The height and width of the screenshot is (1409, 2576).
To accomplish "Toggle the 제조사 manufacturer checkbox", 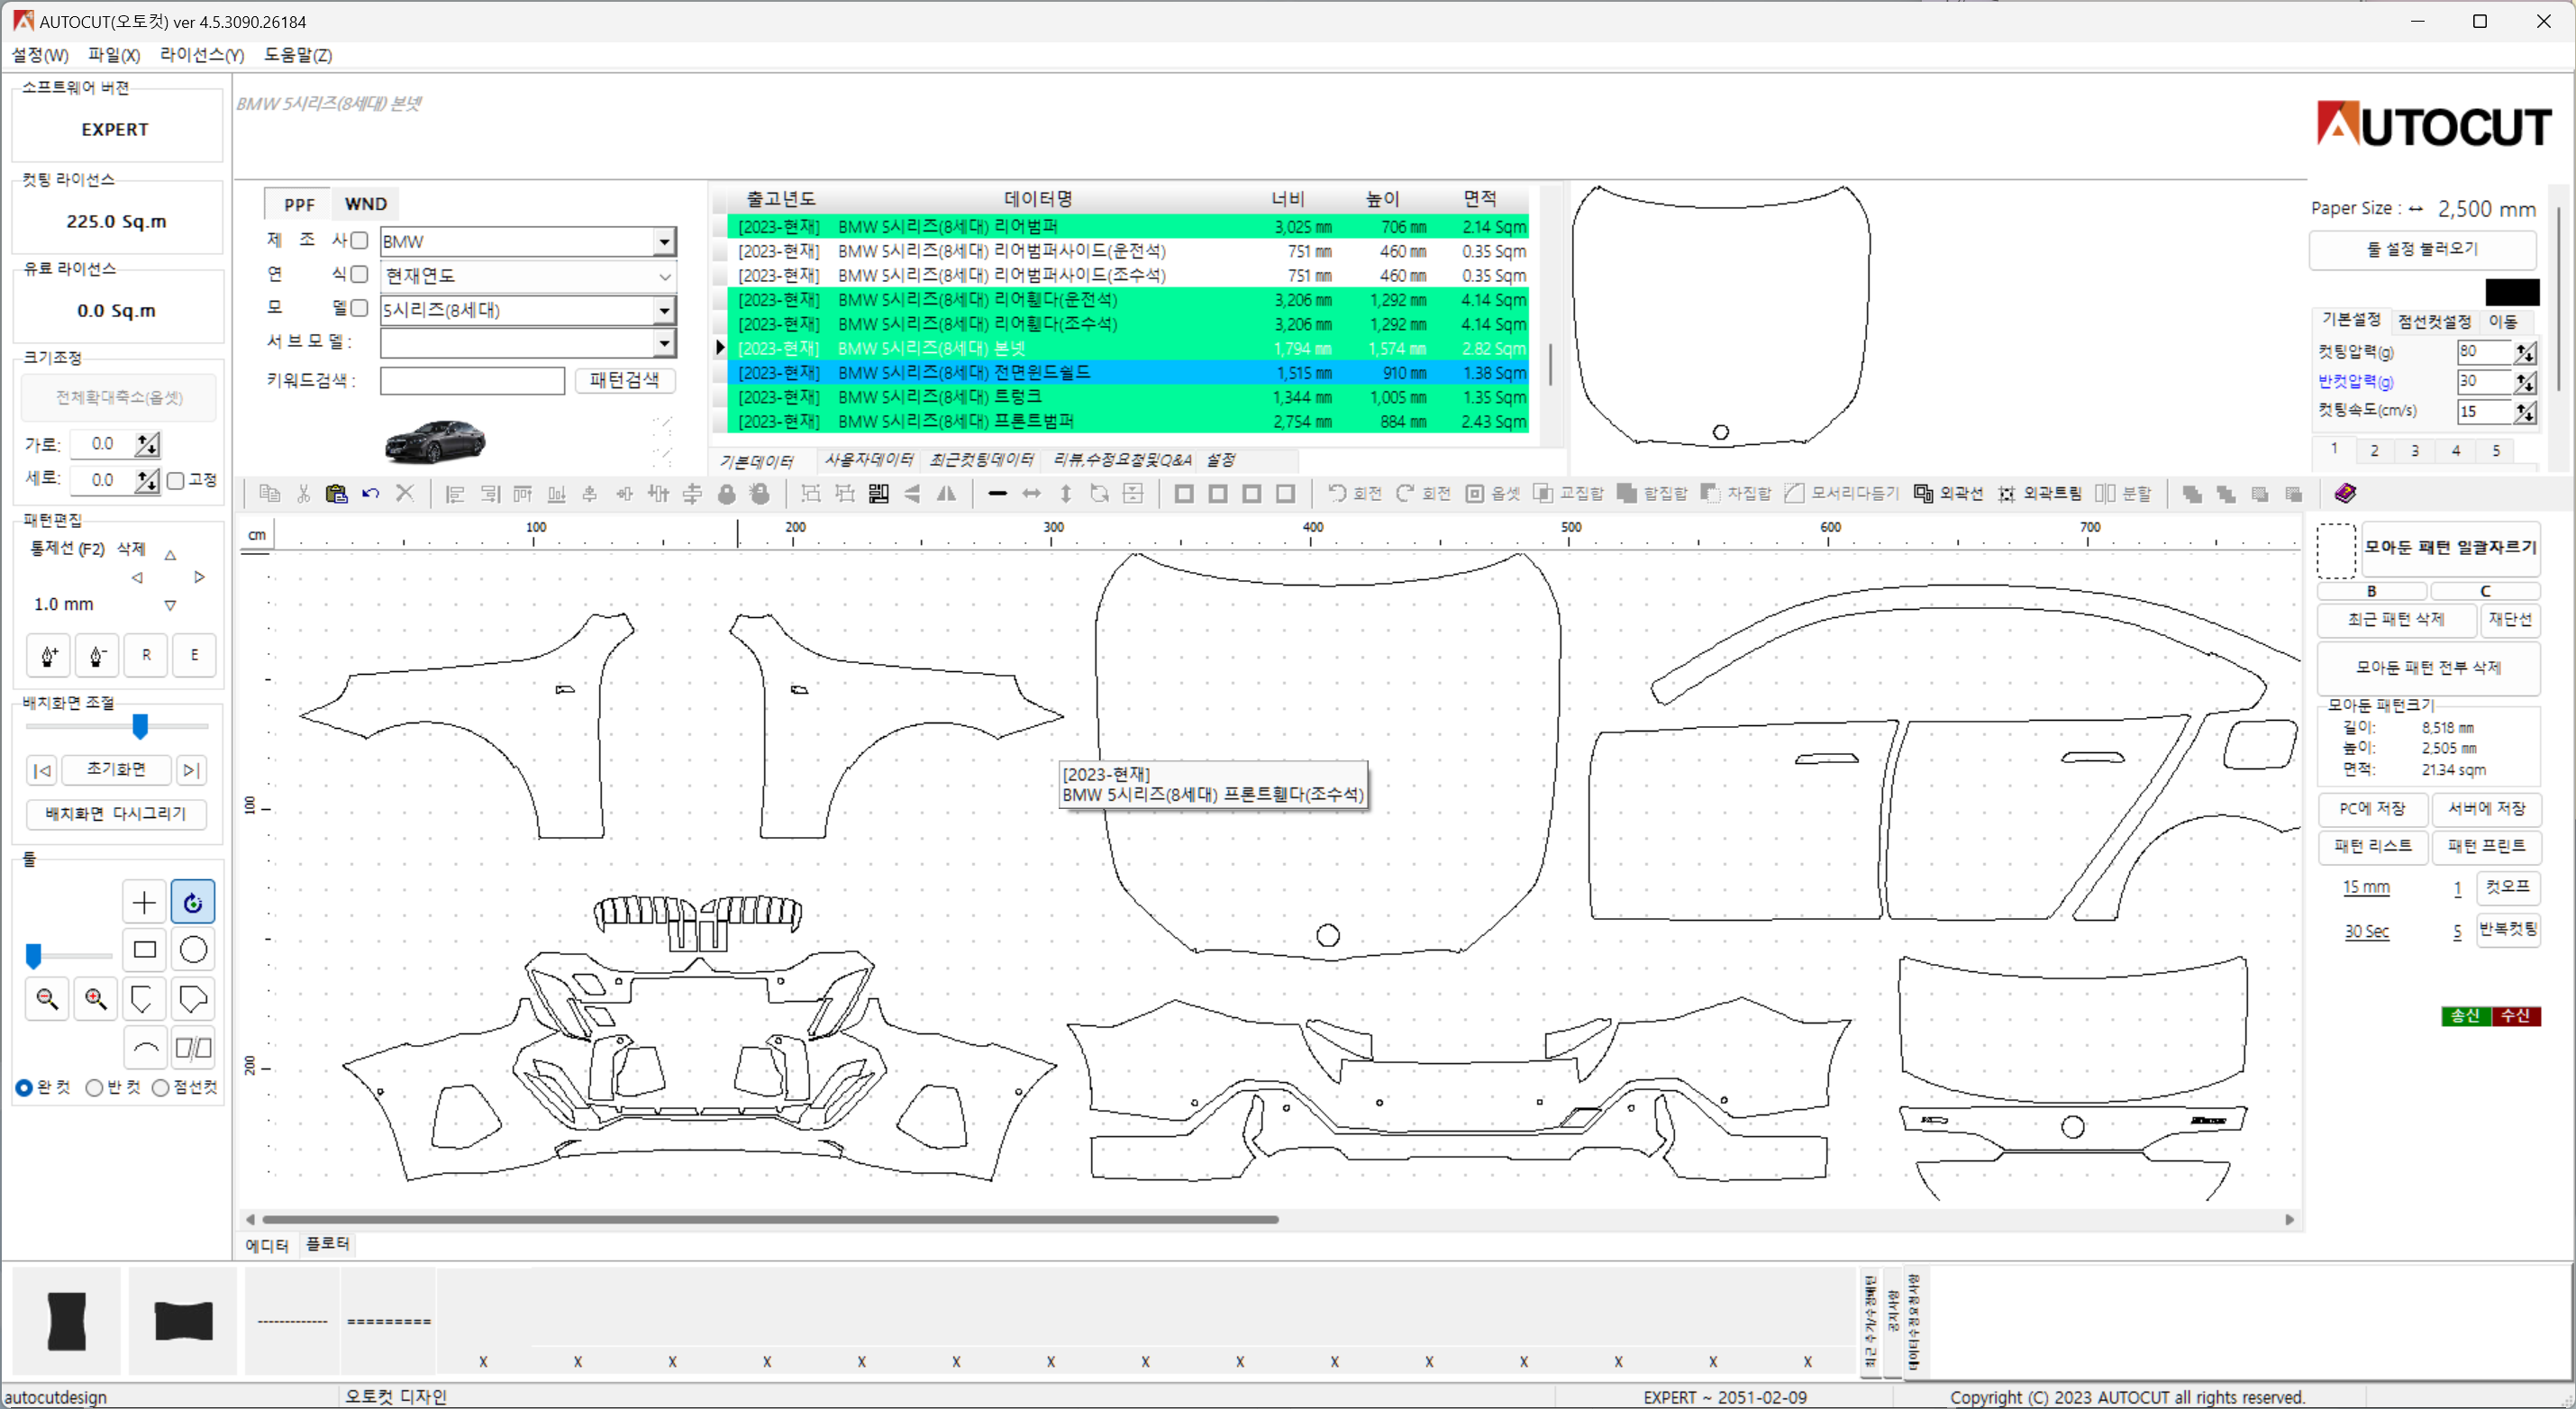I will coord(359,240).
